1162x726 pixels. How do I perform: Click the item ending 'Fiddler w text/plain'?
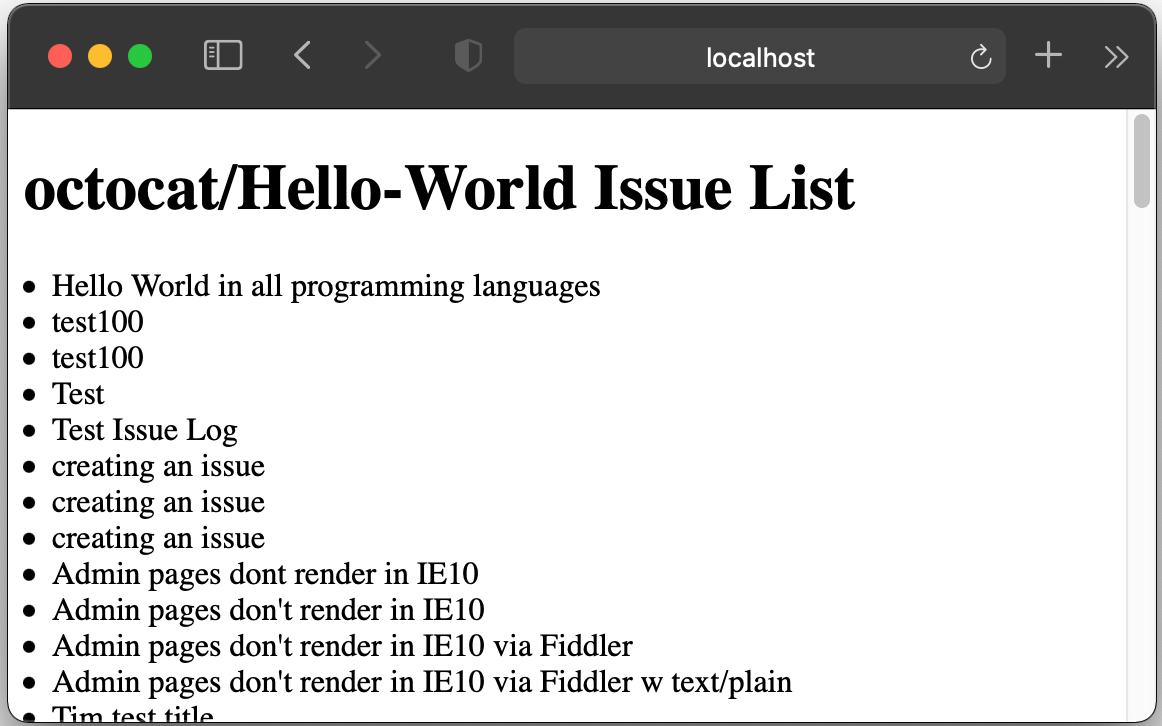422,682
